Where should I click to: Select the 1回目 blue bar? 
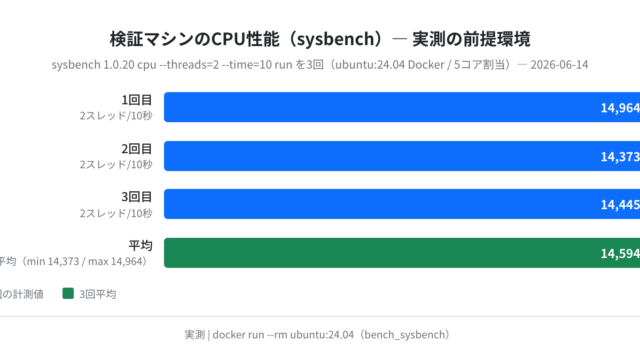pyautogui.click(x=402, y=107)
